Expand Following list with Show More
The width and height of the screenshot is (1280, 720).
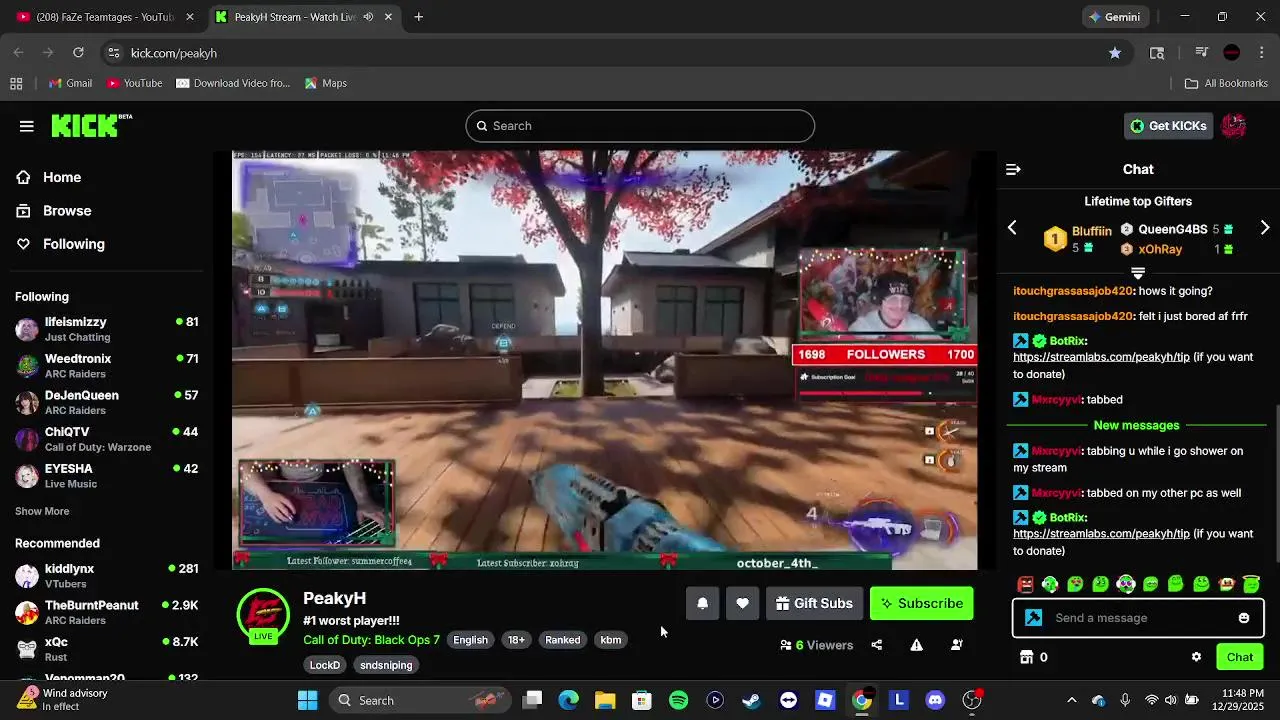point(42,511)
